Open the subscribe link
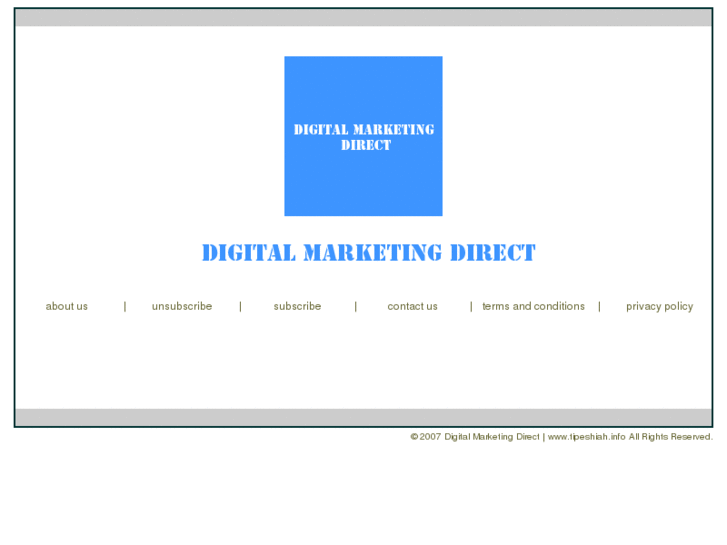727x545 pixels. (297, 306)
